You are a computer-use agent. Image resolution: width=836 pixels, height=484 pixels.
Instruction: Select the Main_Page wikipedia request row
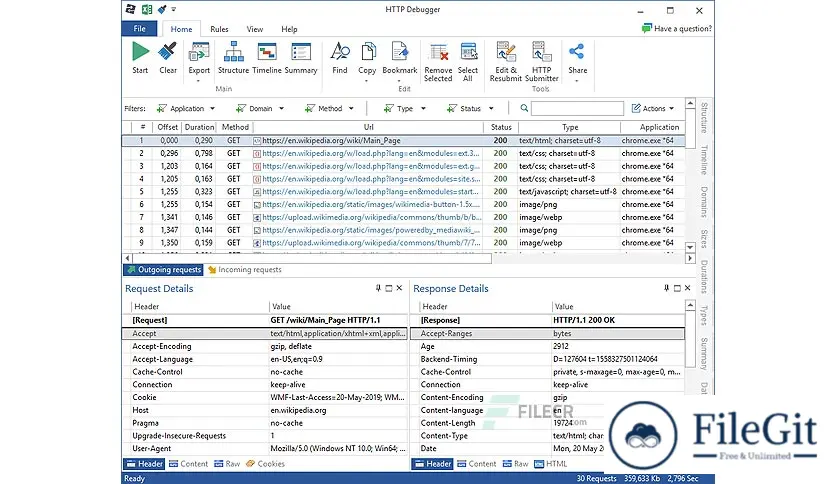coord(403,141)
